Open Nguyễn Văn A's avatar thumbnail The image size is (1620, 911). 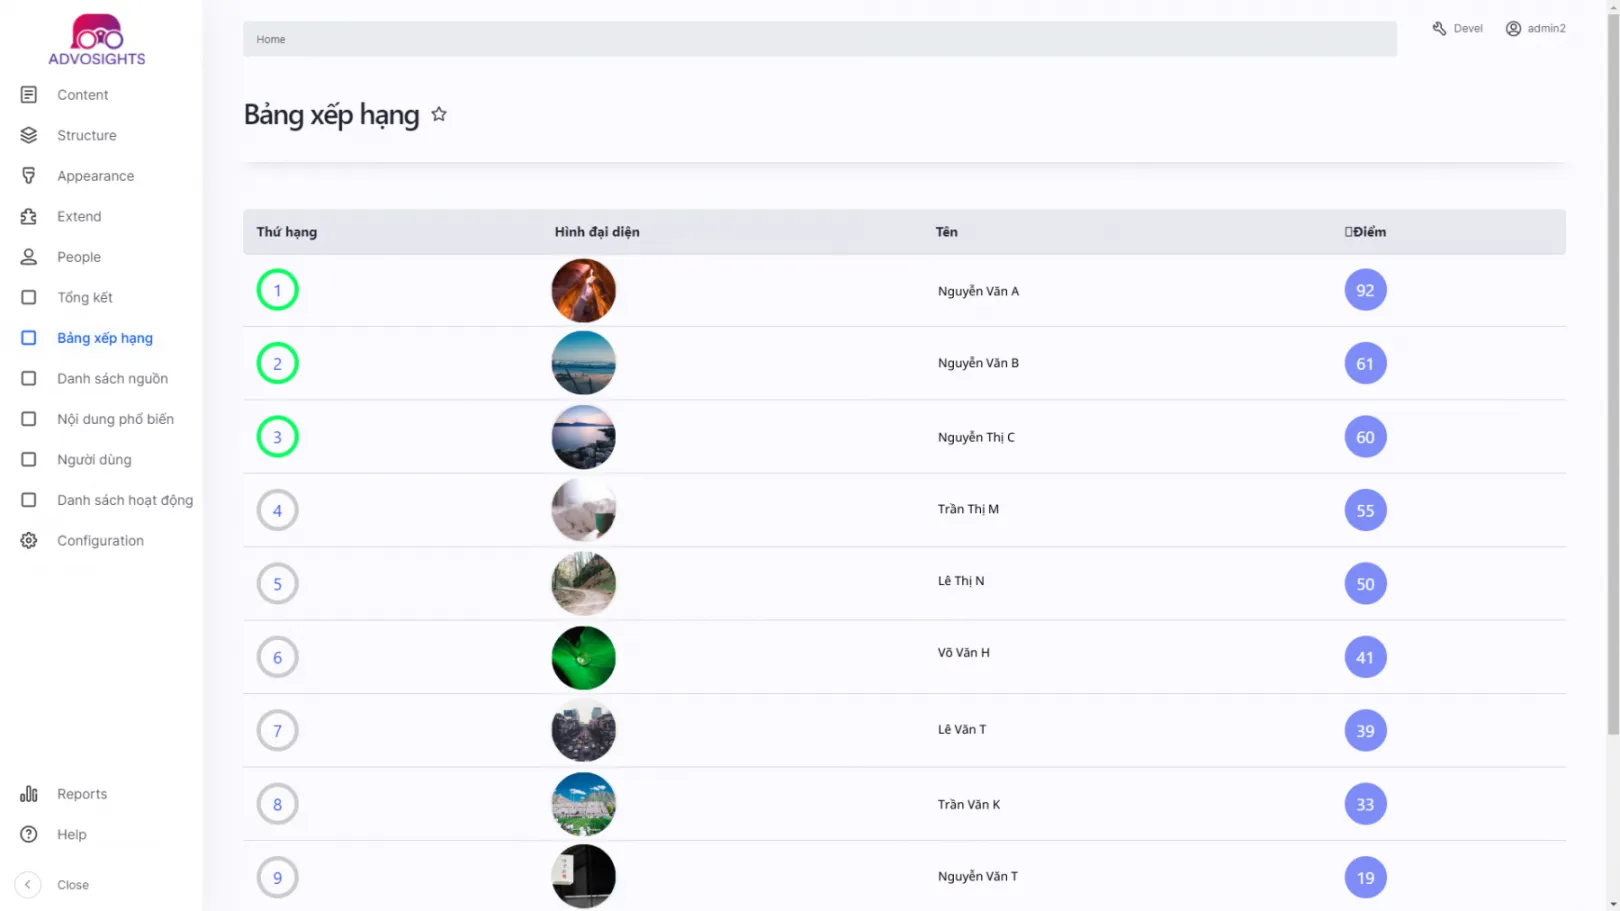584,290
